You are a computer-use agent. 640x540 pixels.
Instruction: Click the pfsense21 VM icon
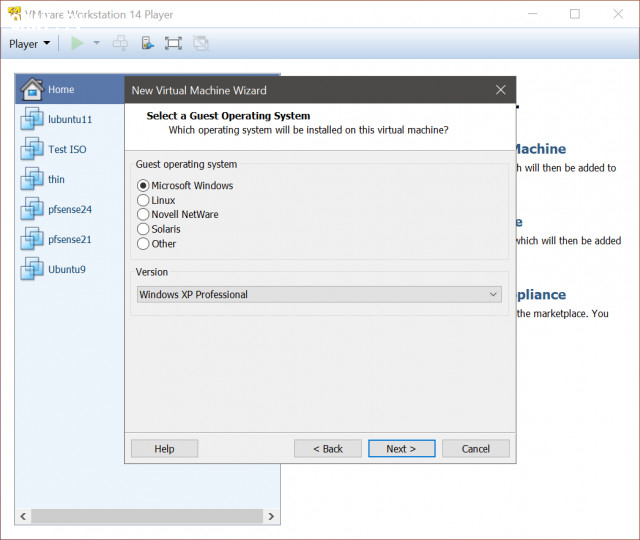(x=32, y=239)
